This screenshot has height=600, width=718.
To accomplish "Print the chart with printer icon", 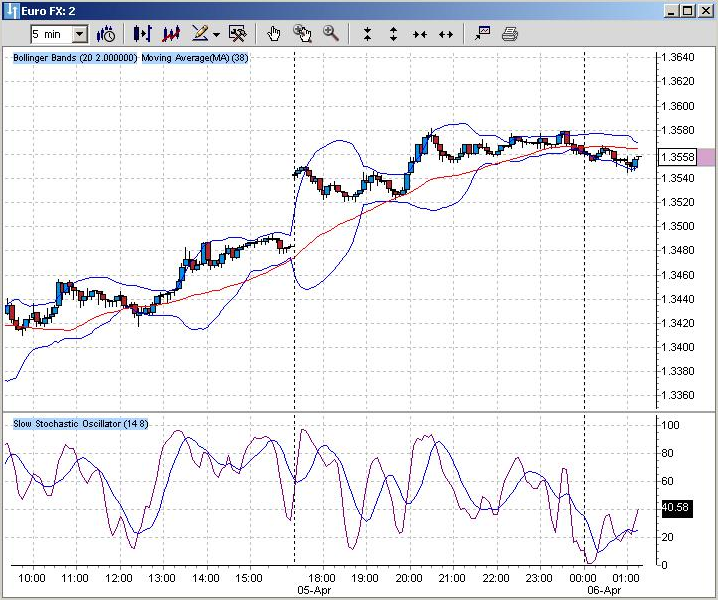I will pyautogui.click(x=510, y=34).
